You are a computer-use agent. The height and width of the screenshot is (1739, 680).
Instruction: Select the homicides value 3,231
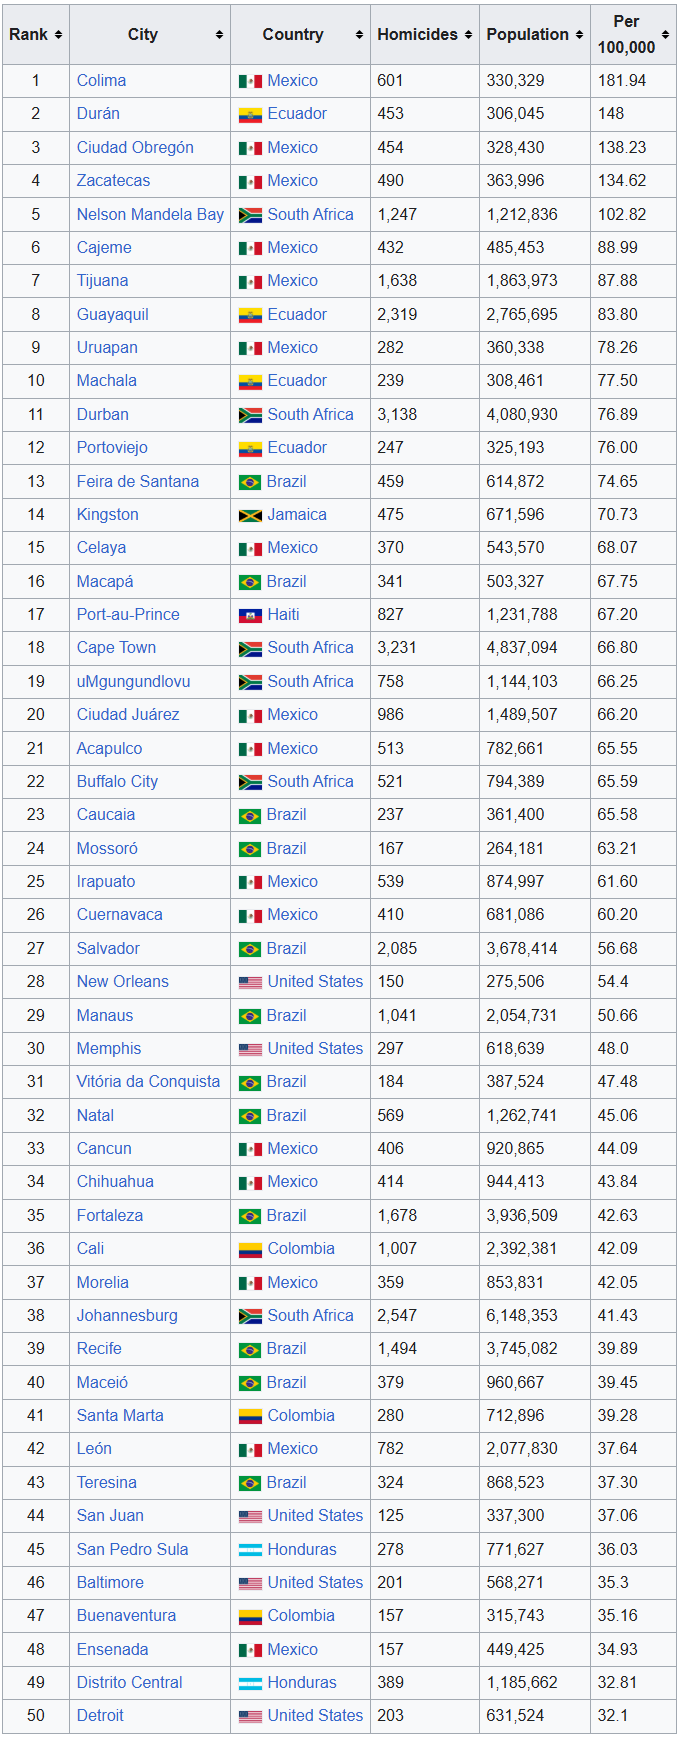397,648
